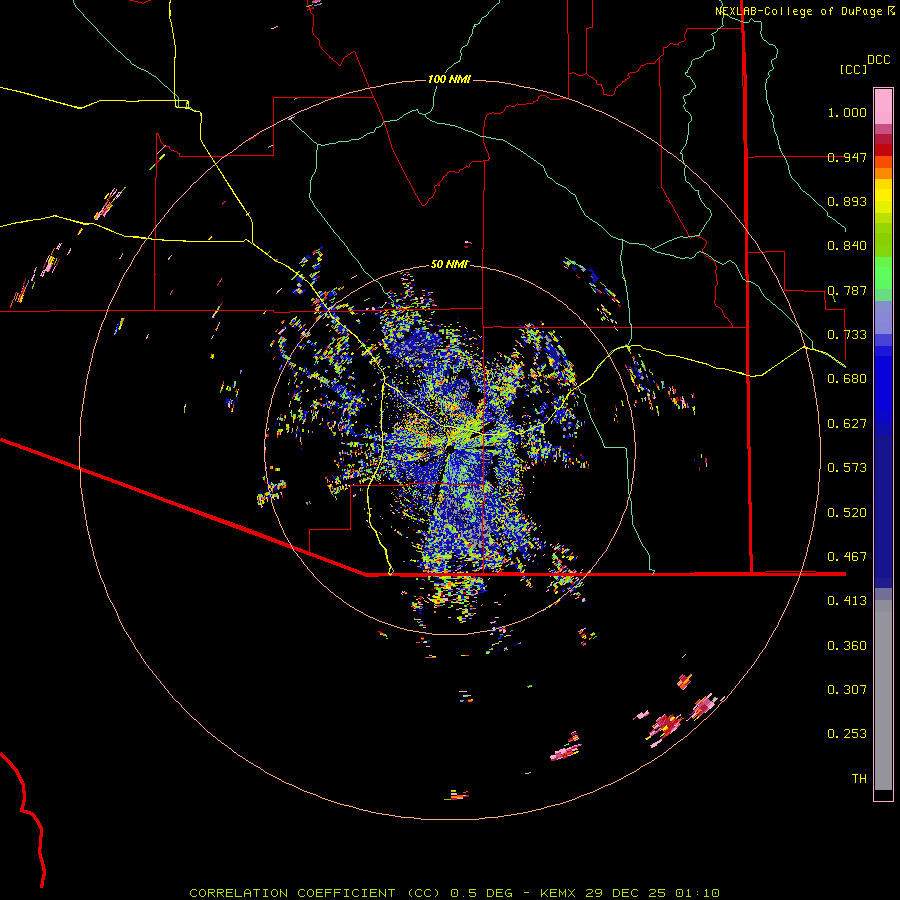
Task: Click the 0.893 scale value
Action: (x=847, y=201)
